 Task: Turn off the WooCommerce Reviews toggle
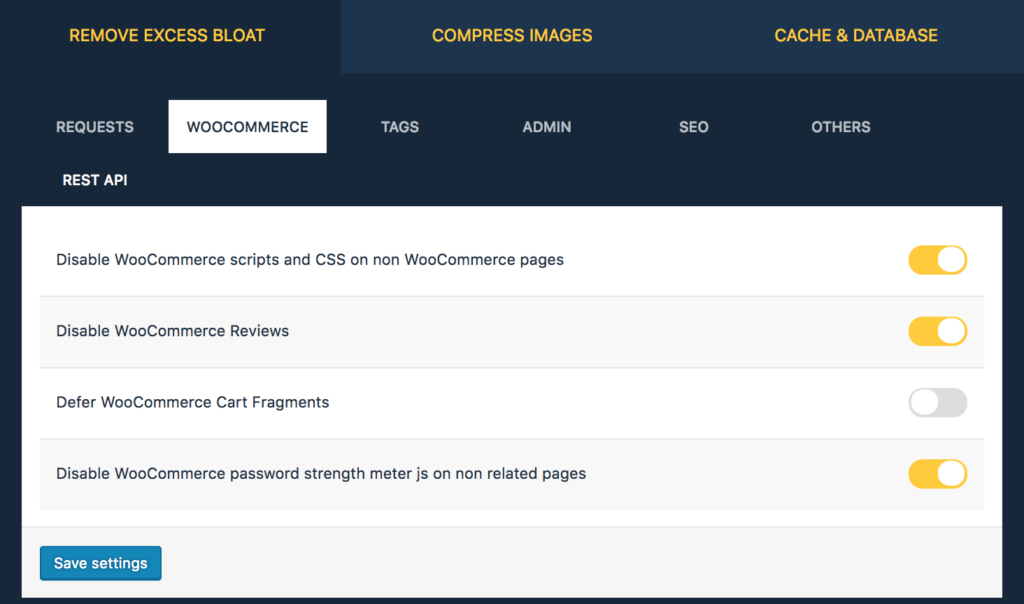click(x=937, y=331)
